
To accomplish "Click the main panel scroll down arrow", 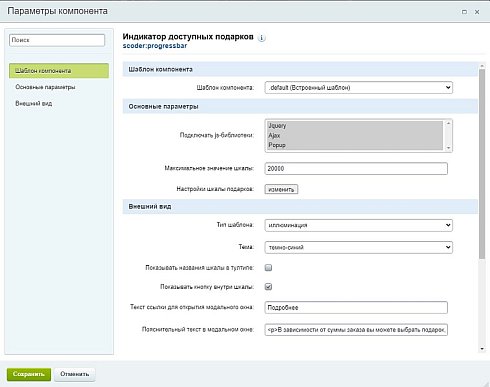I will (x=482, y=349).
